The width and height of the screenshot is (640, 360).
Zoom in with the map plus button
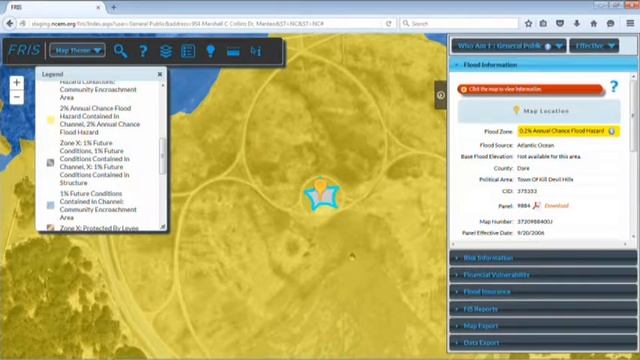(x=17, y=82)
